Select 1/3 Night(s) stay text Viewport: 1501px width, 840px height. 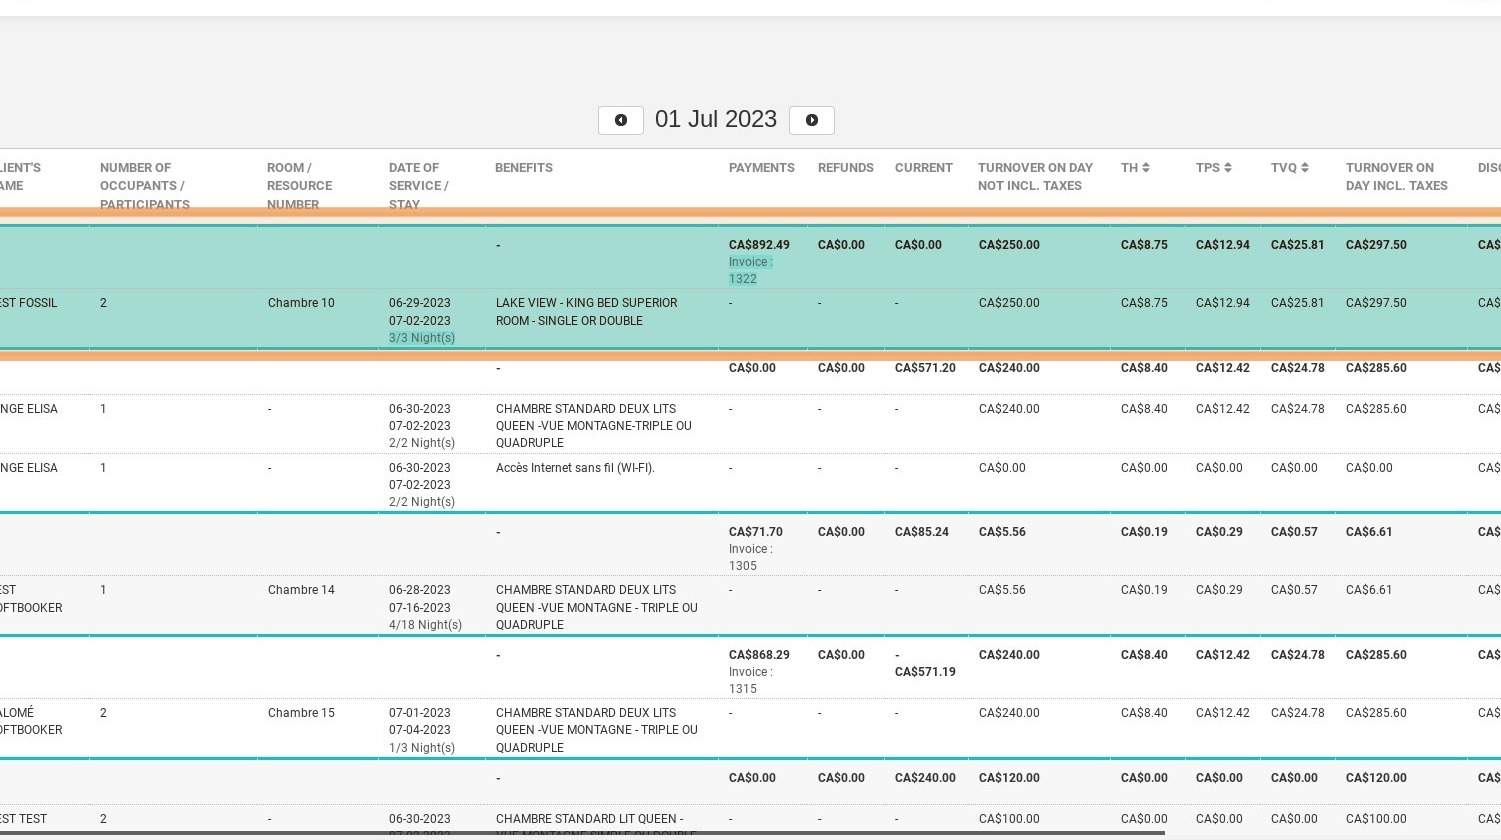(x=422, y=748)
